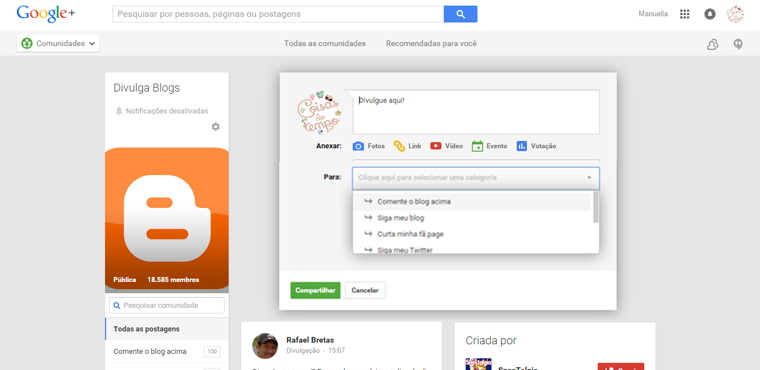Viewport: 760px width, 370px height.
Task: Attach a link with chain icon
Action: [x=399, y=146]
